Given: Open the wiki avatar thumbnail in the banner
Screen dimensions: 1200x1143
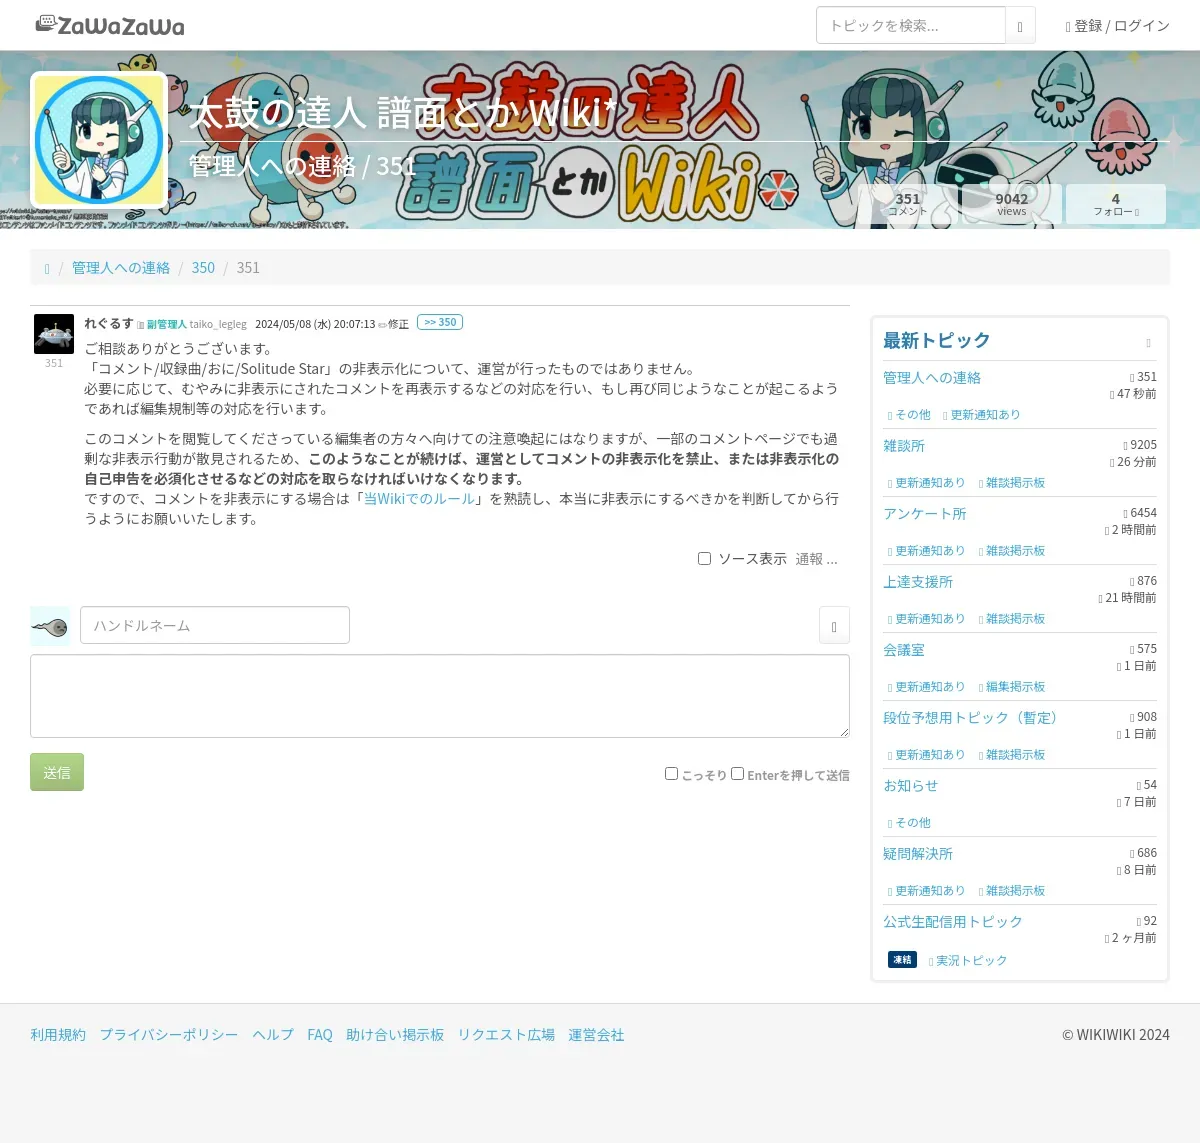Looking at the screenshot, I should pyautogui.click(x=99, y=140).
